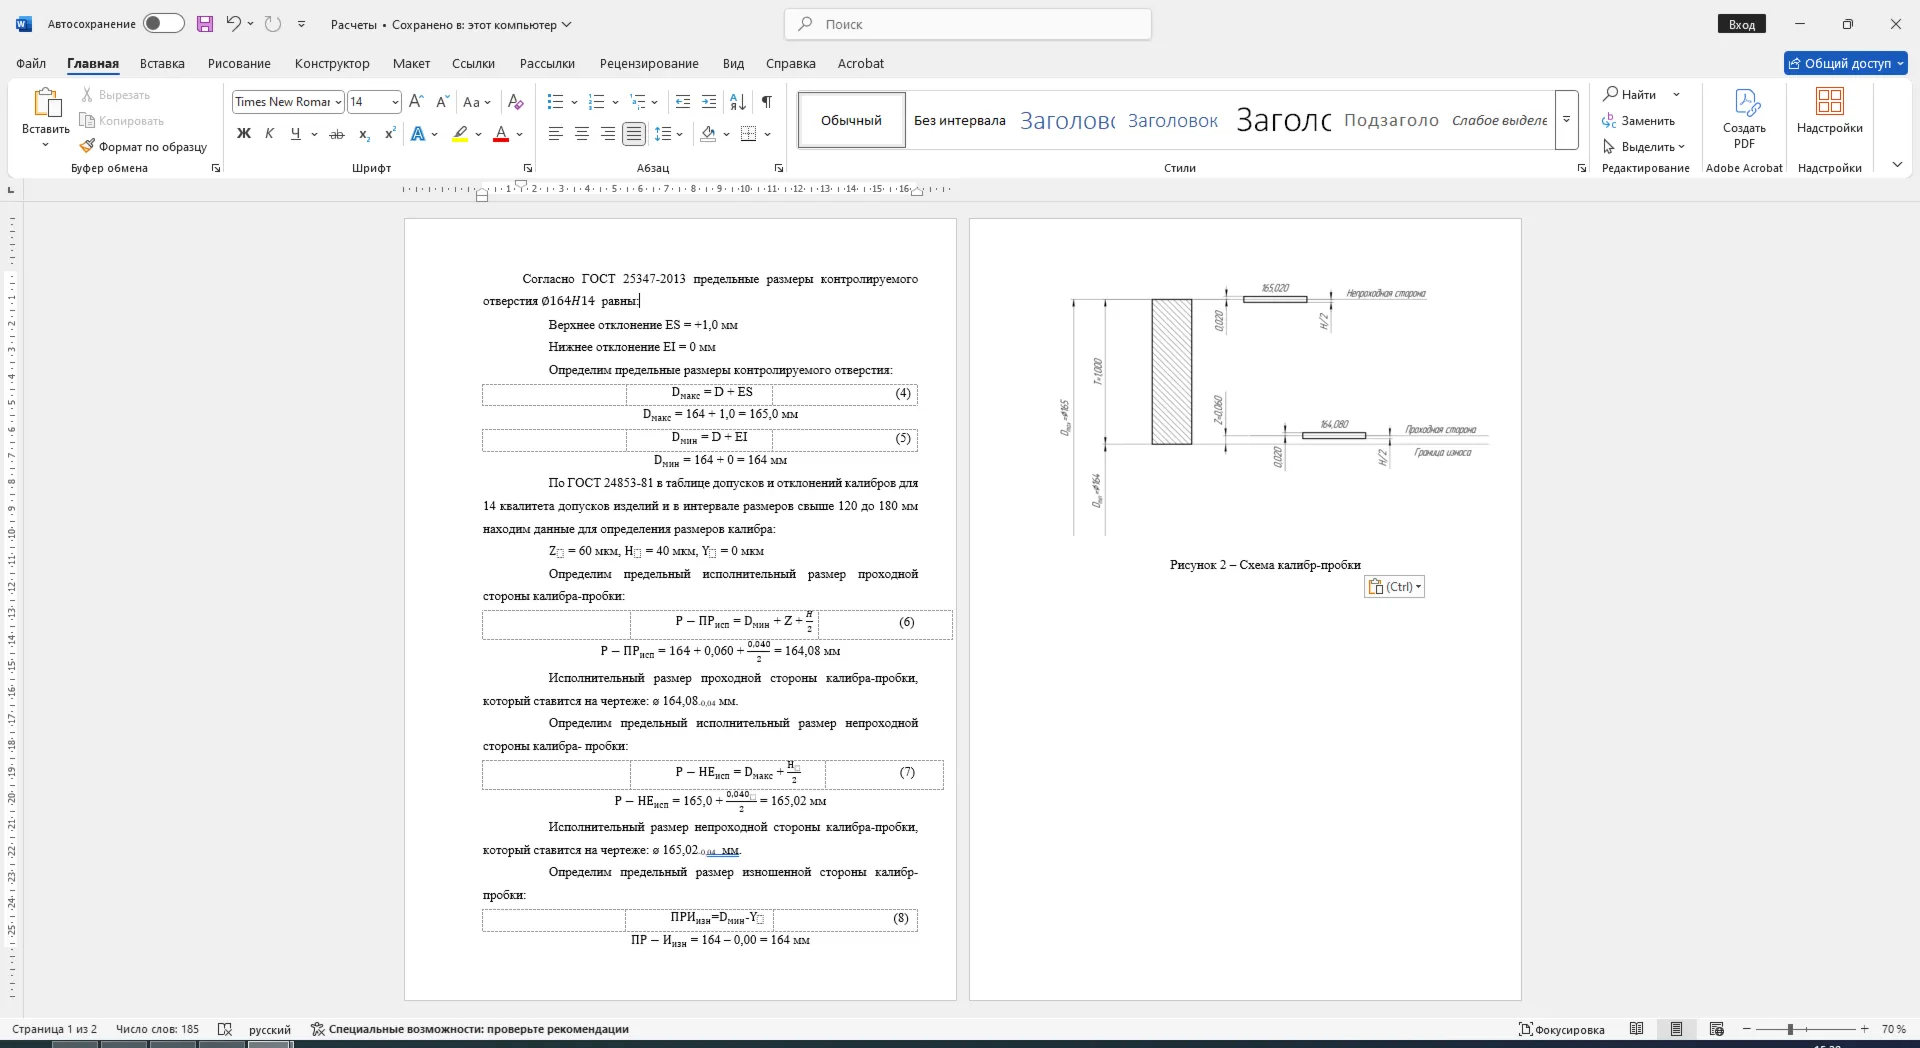Click the sort A-Z icon

click(x=738, y=102)
